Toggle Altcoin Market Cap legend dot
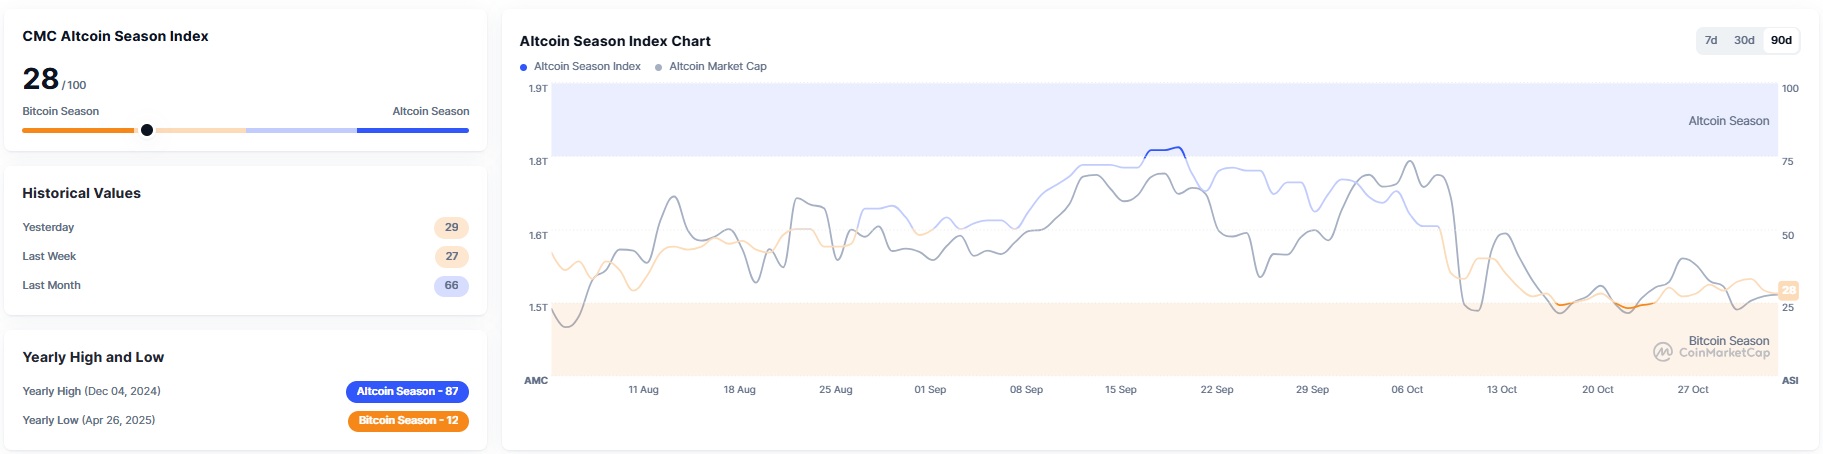The width and height of the screenshot is (1823, 454). (x=658, y=67)
